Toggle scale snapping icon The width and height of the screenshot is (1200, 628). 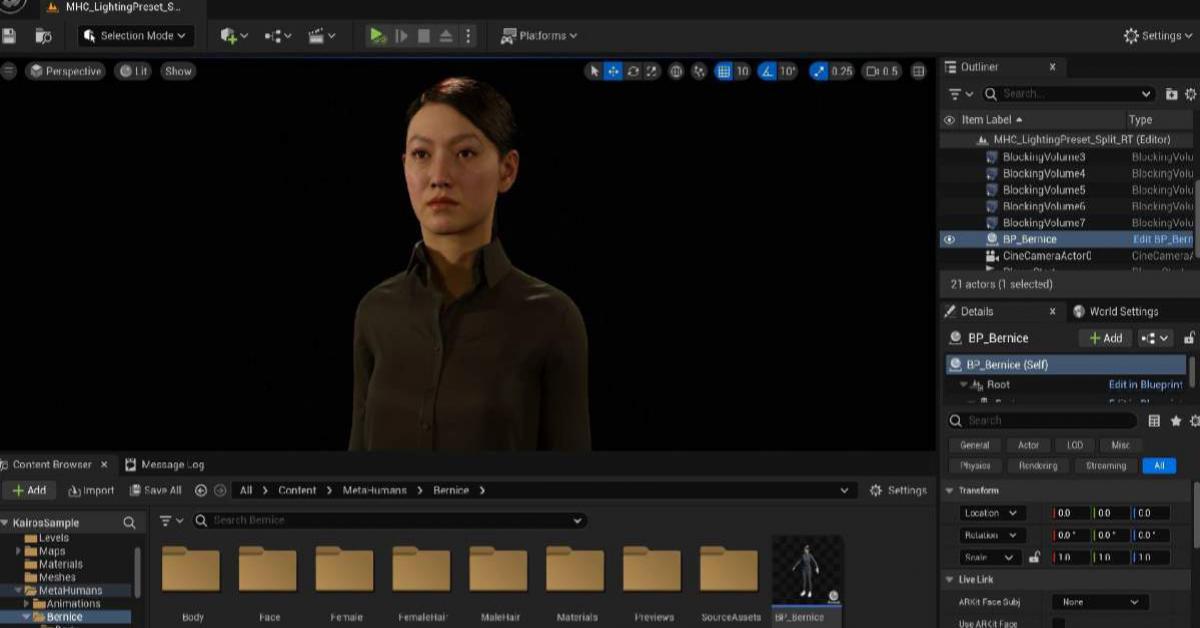(819, 71)
